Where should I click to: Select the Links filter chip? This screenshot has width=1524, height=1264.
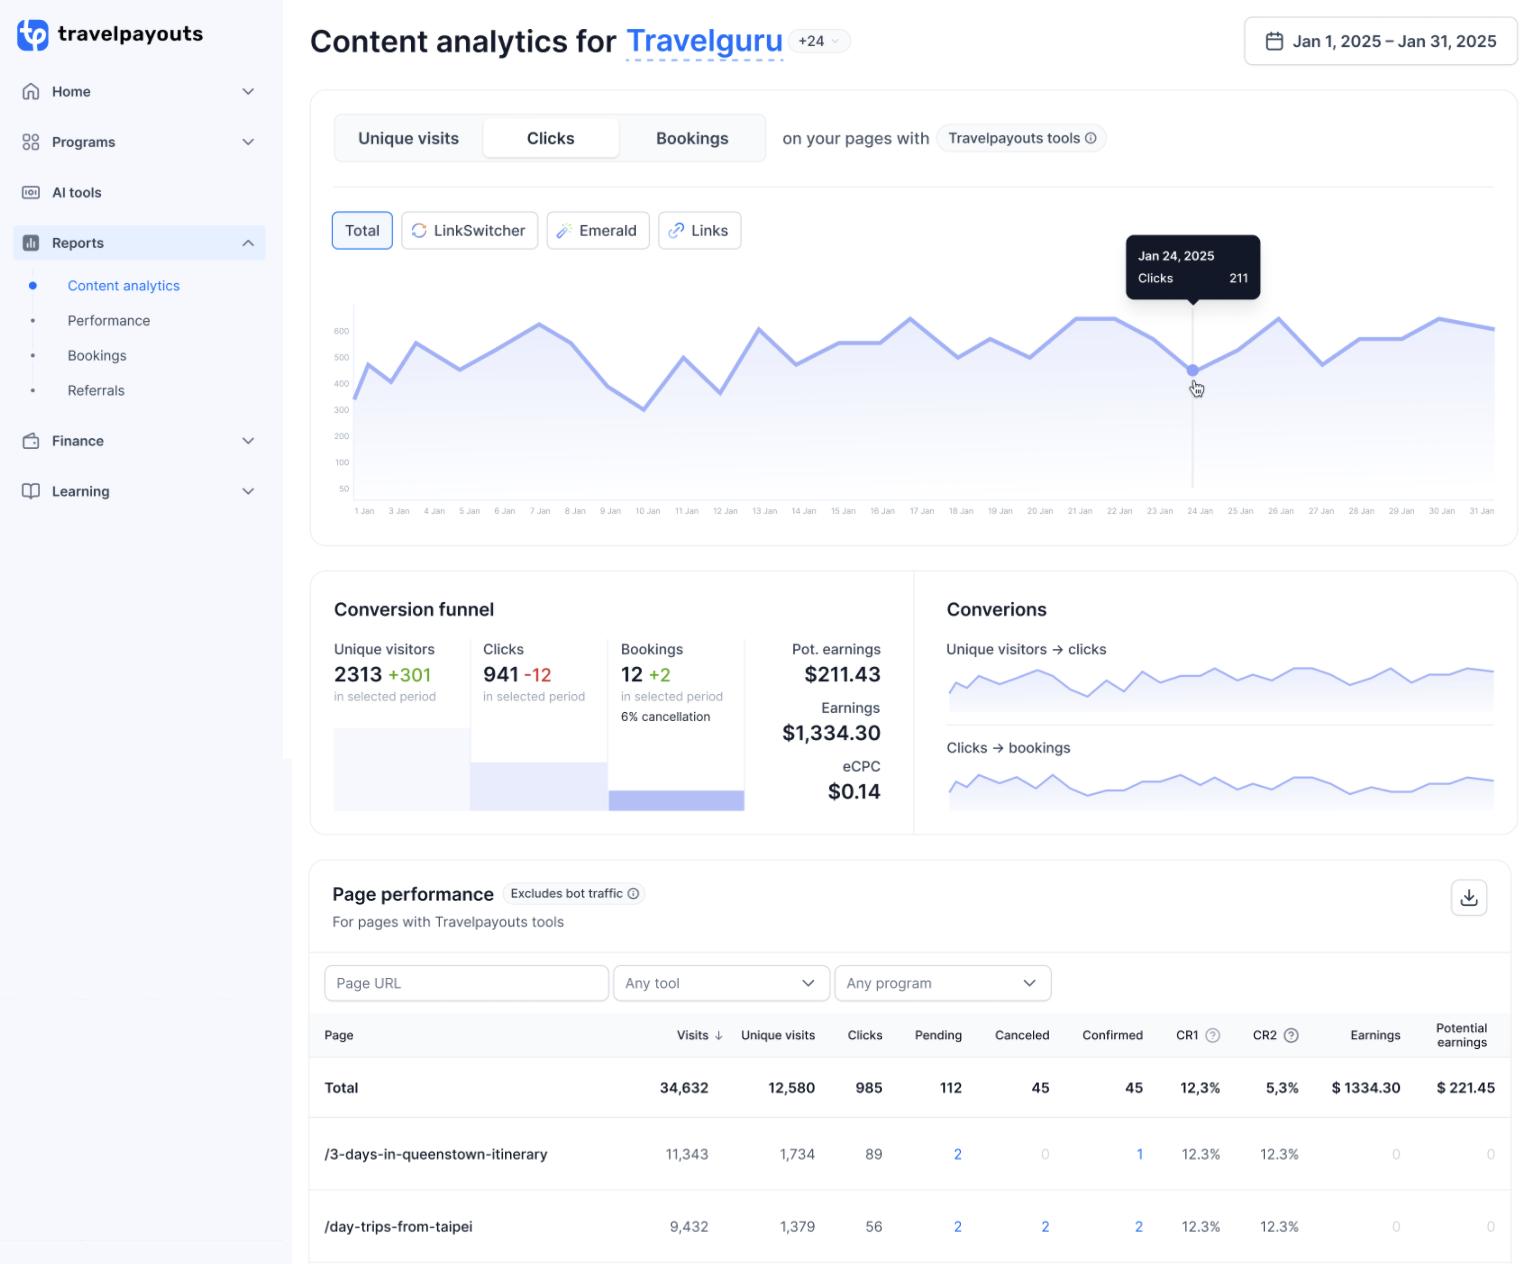699,230
